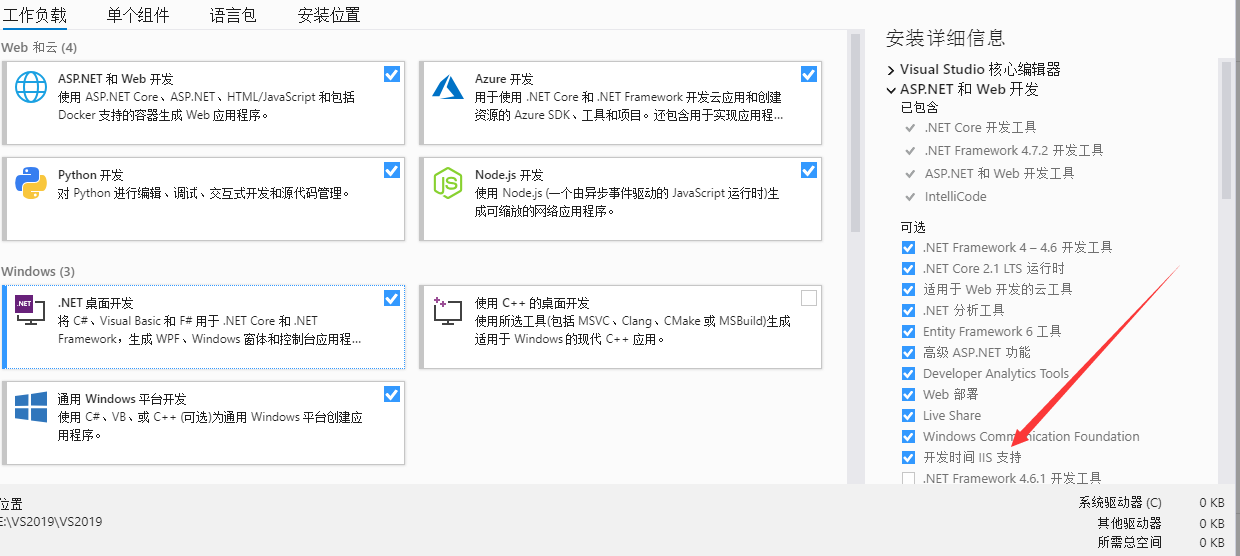This screenshot has height=556, width=1240.
Task: Select the 通用 Windows 平台开发 workload title
Action: pos(122,399)
